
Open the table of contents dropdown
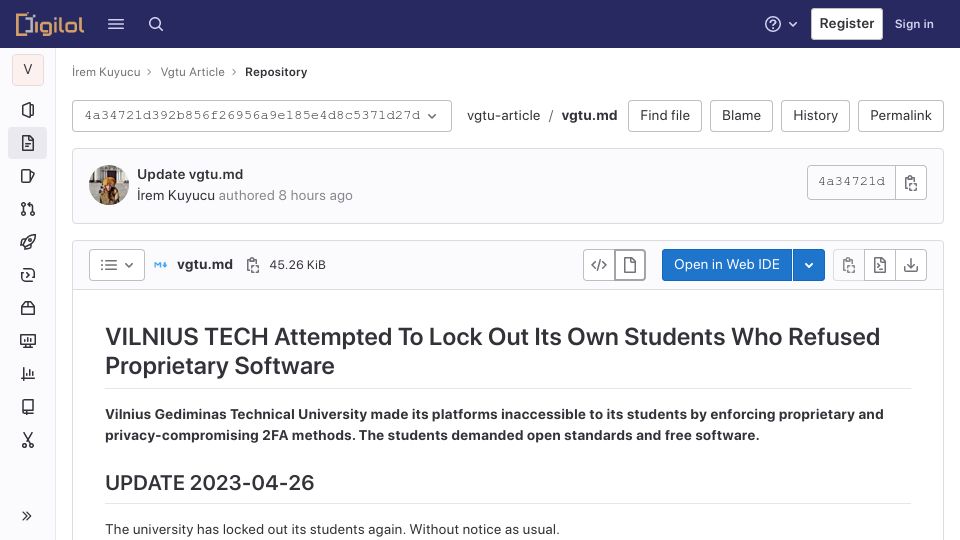pyautogui.click(x=117, y=265)
